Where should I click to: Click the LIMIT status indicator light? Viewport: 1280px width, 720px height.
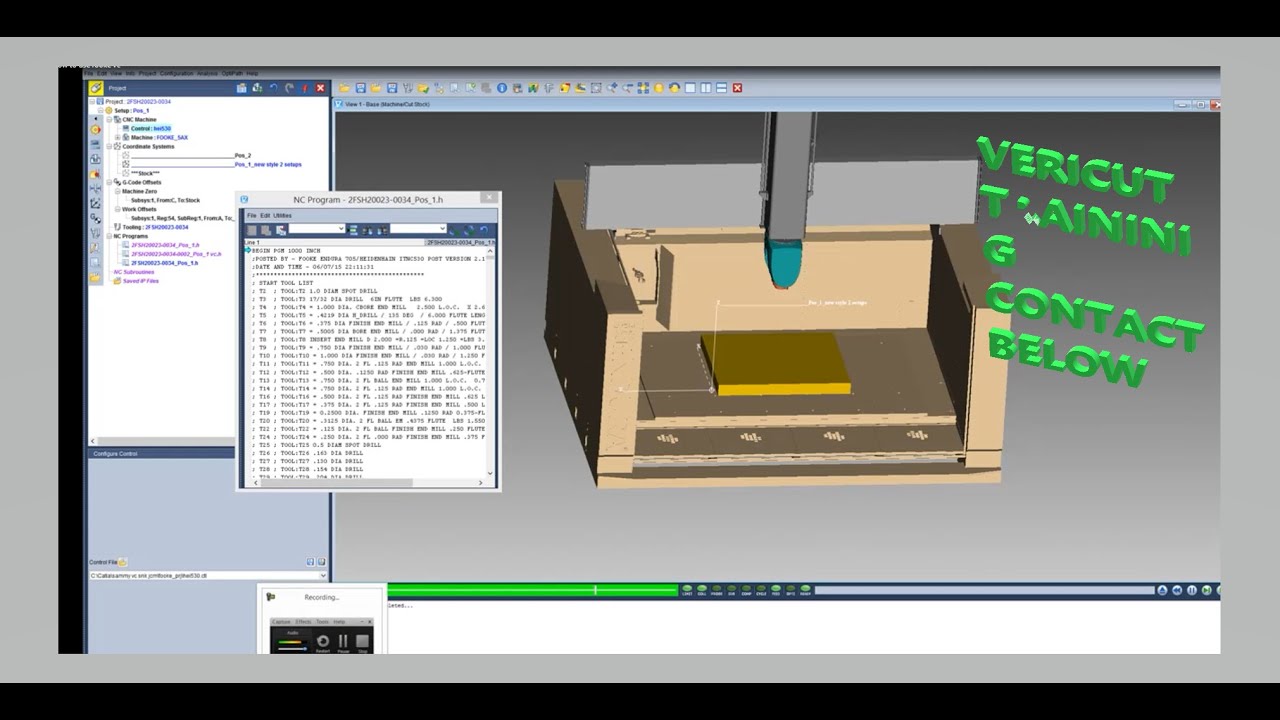coord(687,590)
